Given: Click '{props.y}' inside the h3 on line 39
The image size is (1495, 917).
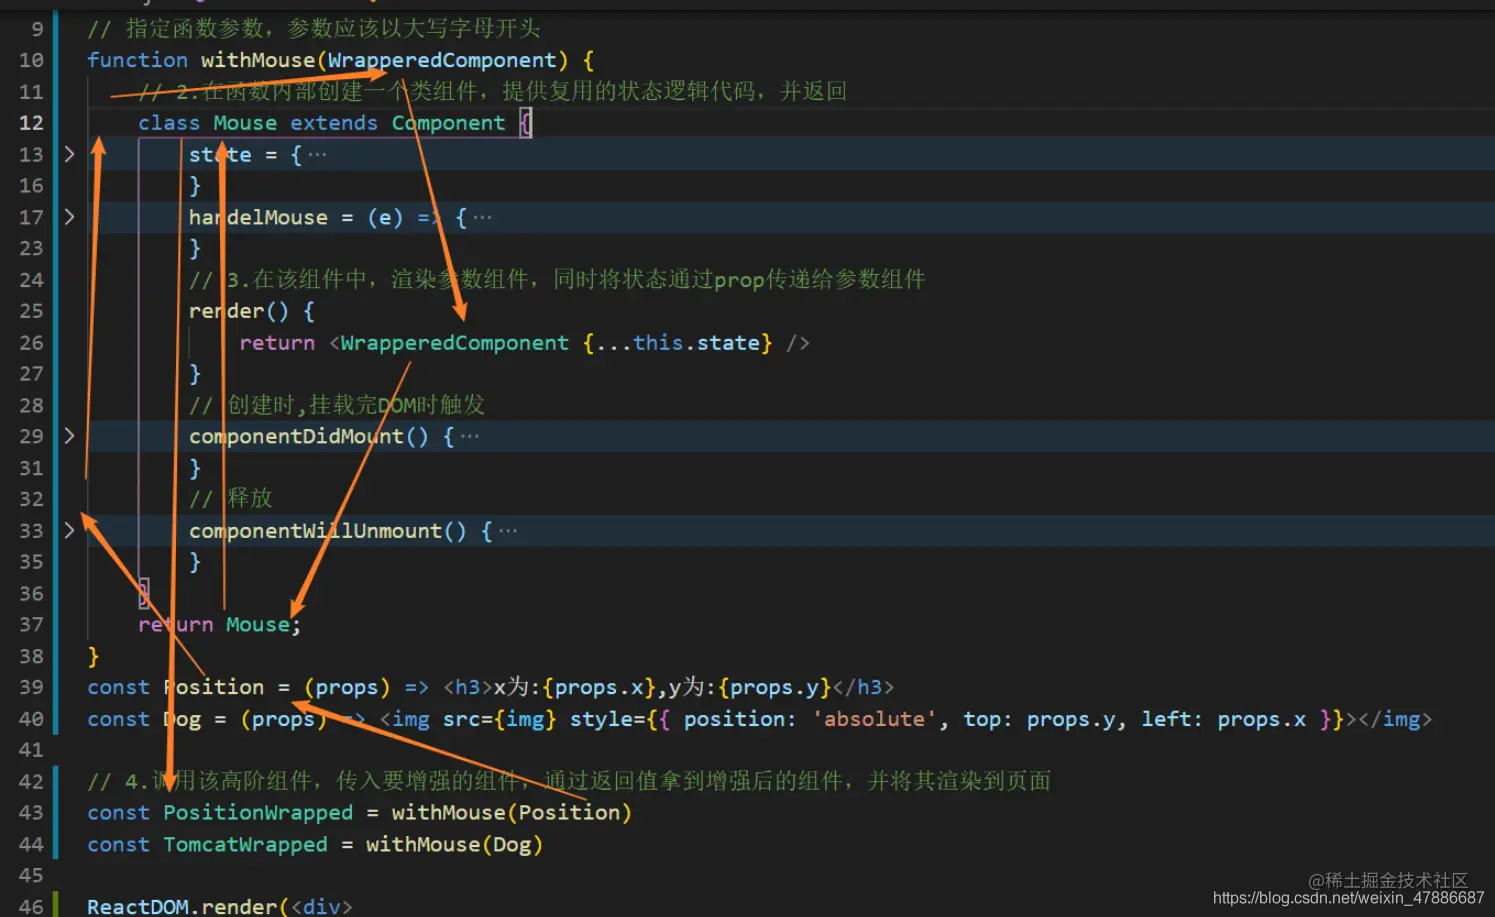Looking at the screenshot, I should coord(775,687).
